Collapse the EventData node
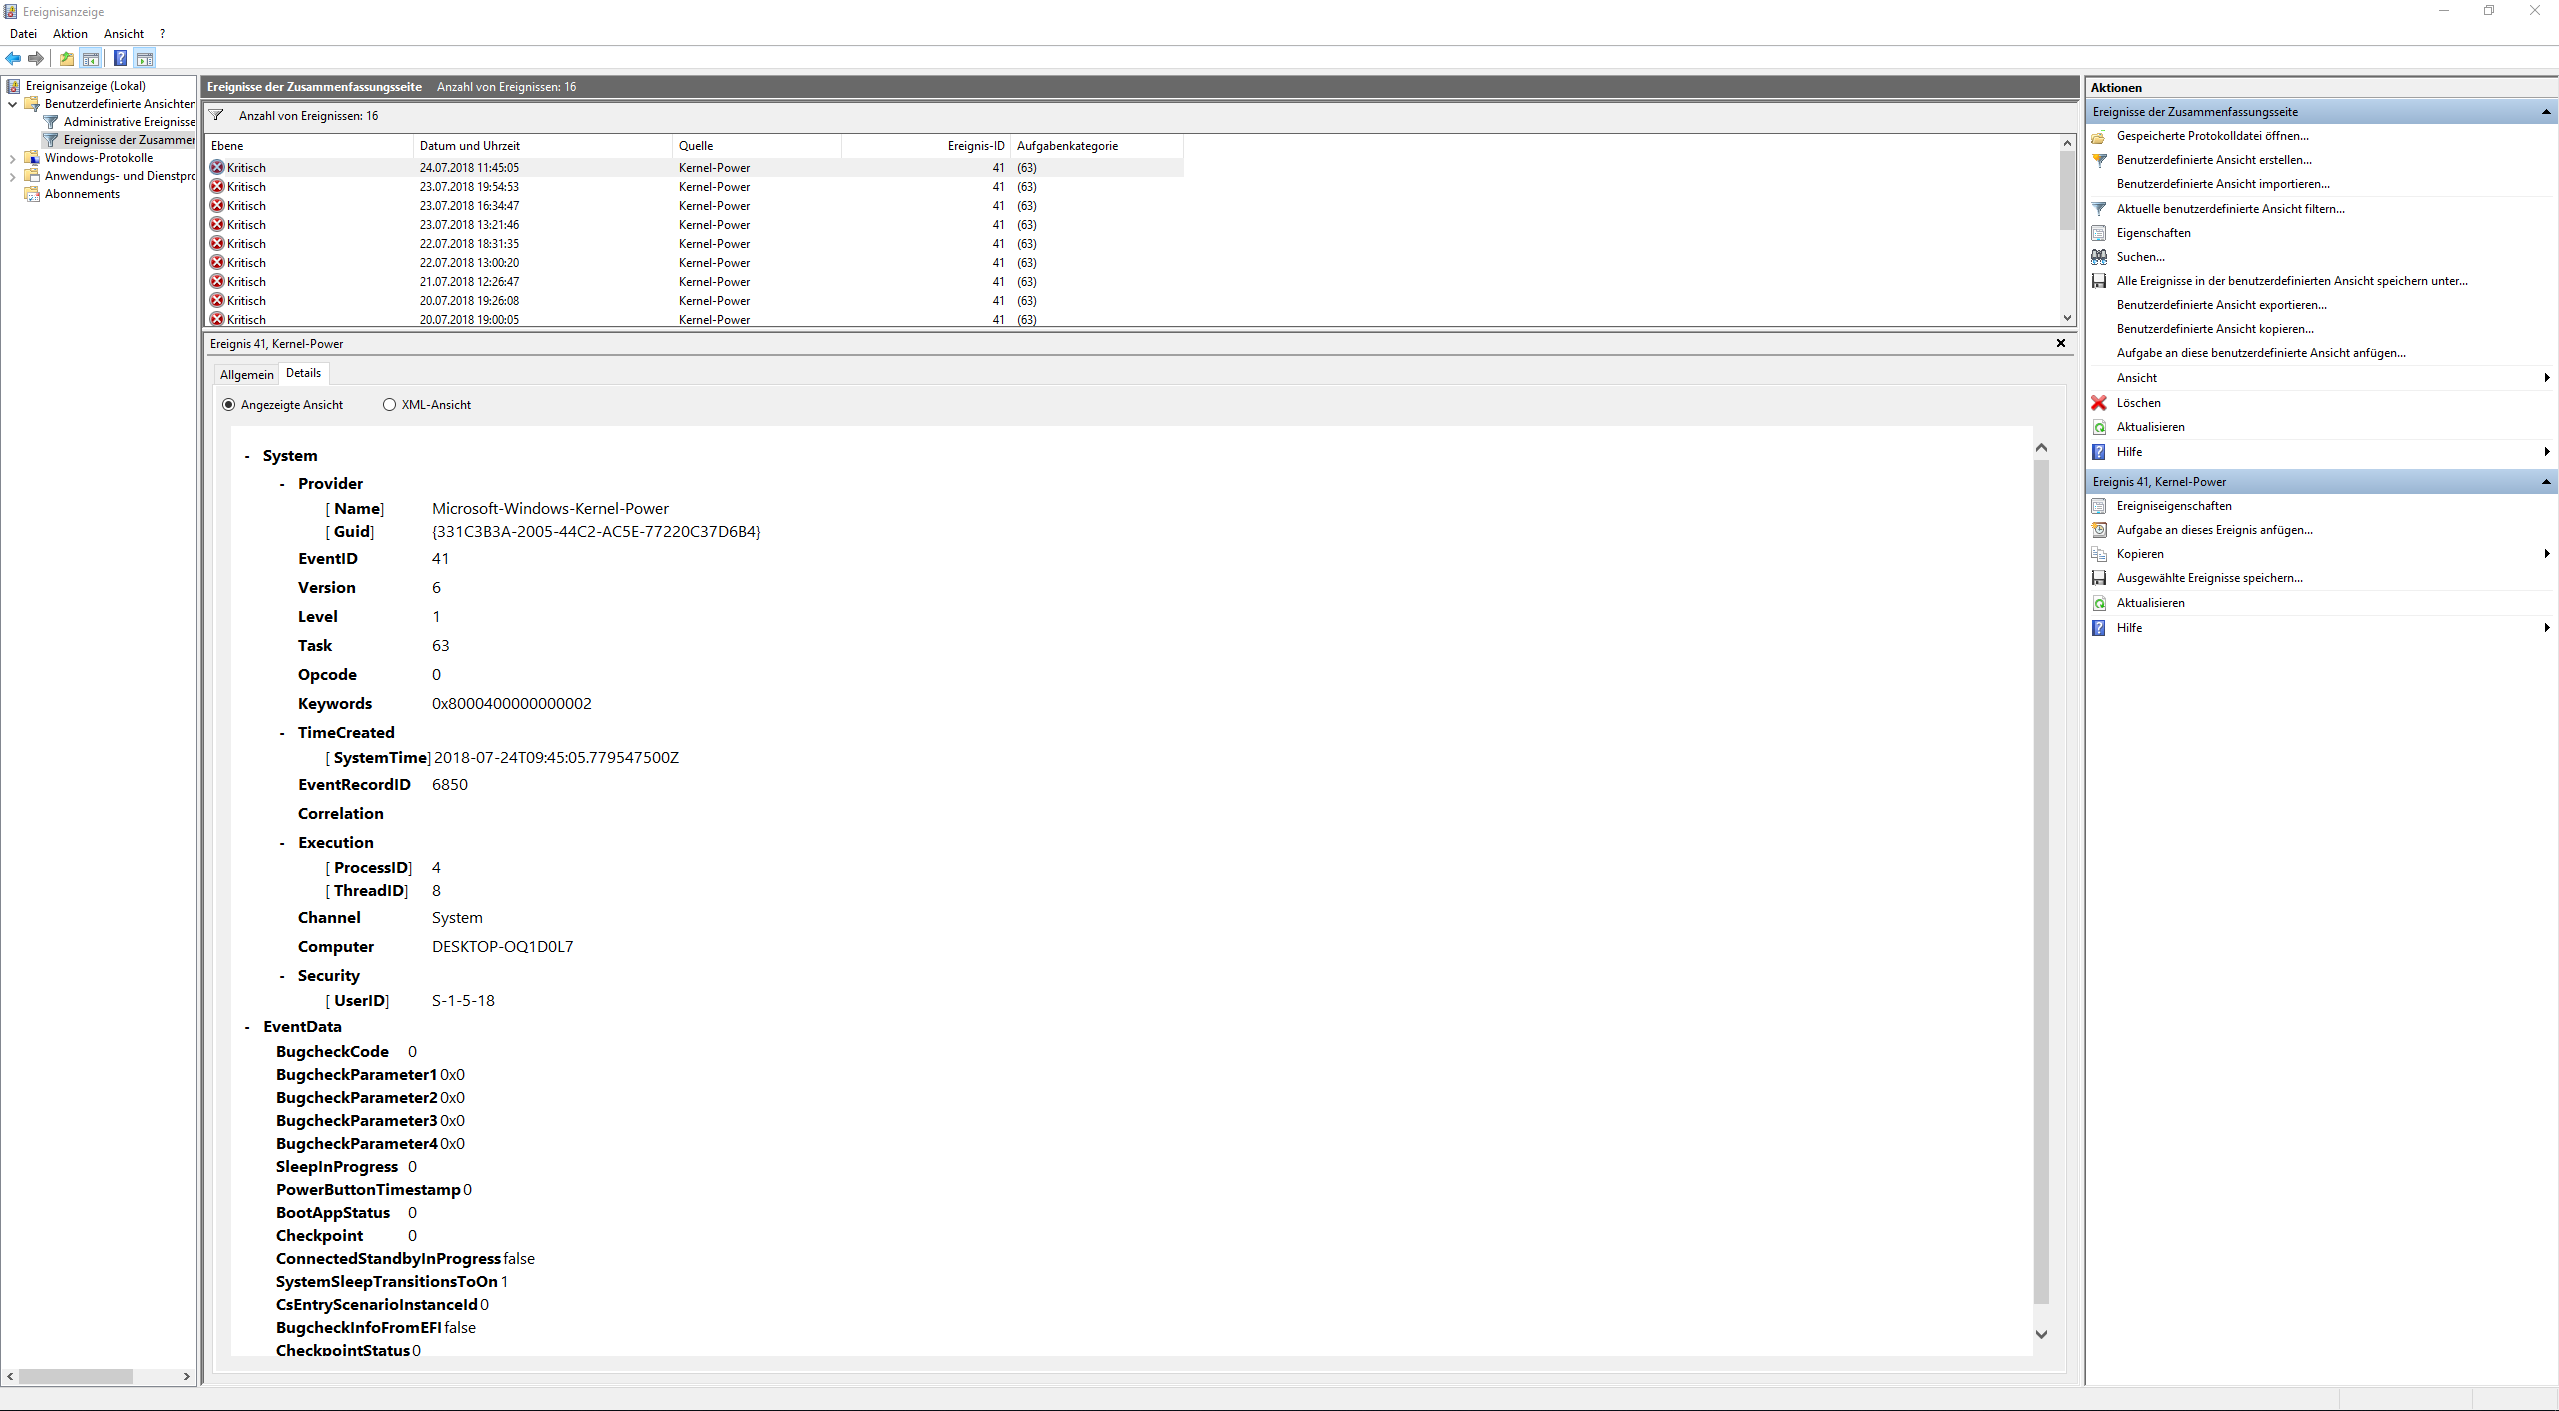Viewport: 2559px width, 1411px height. click(248, 1027)
